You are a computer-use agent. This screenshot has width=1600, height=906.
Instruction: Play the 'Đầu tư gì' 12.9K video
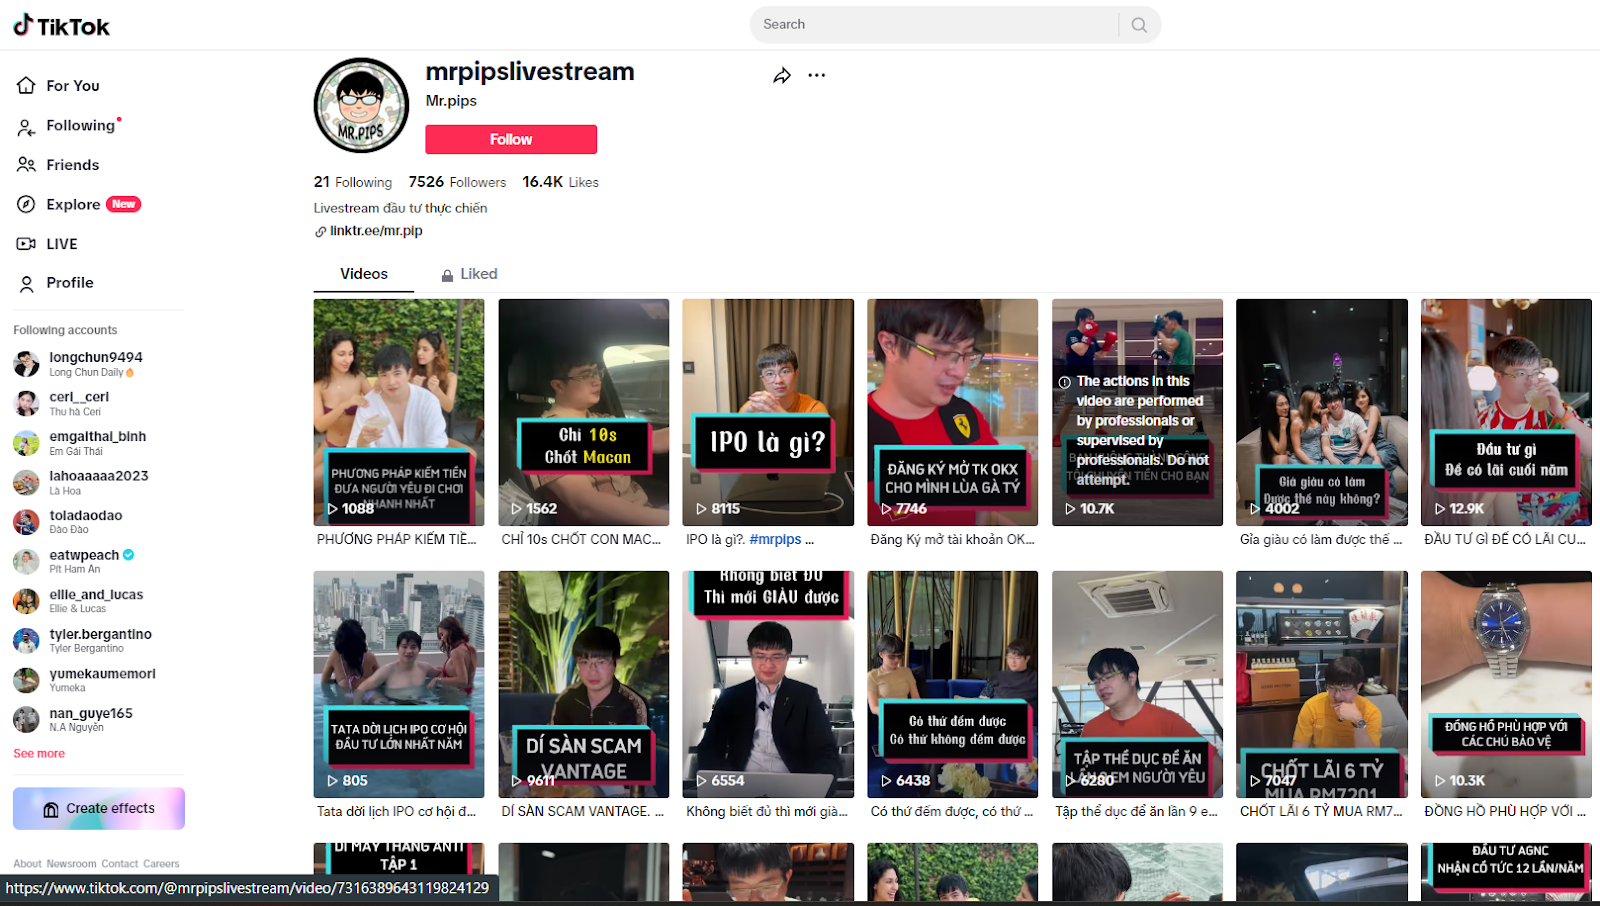[1506, 413]
